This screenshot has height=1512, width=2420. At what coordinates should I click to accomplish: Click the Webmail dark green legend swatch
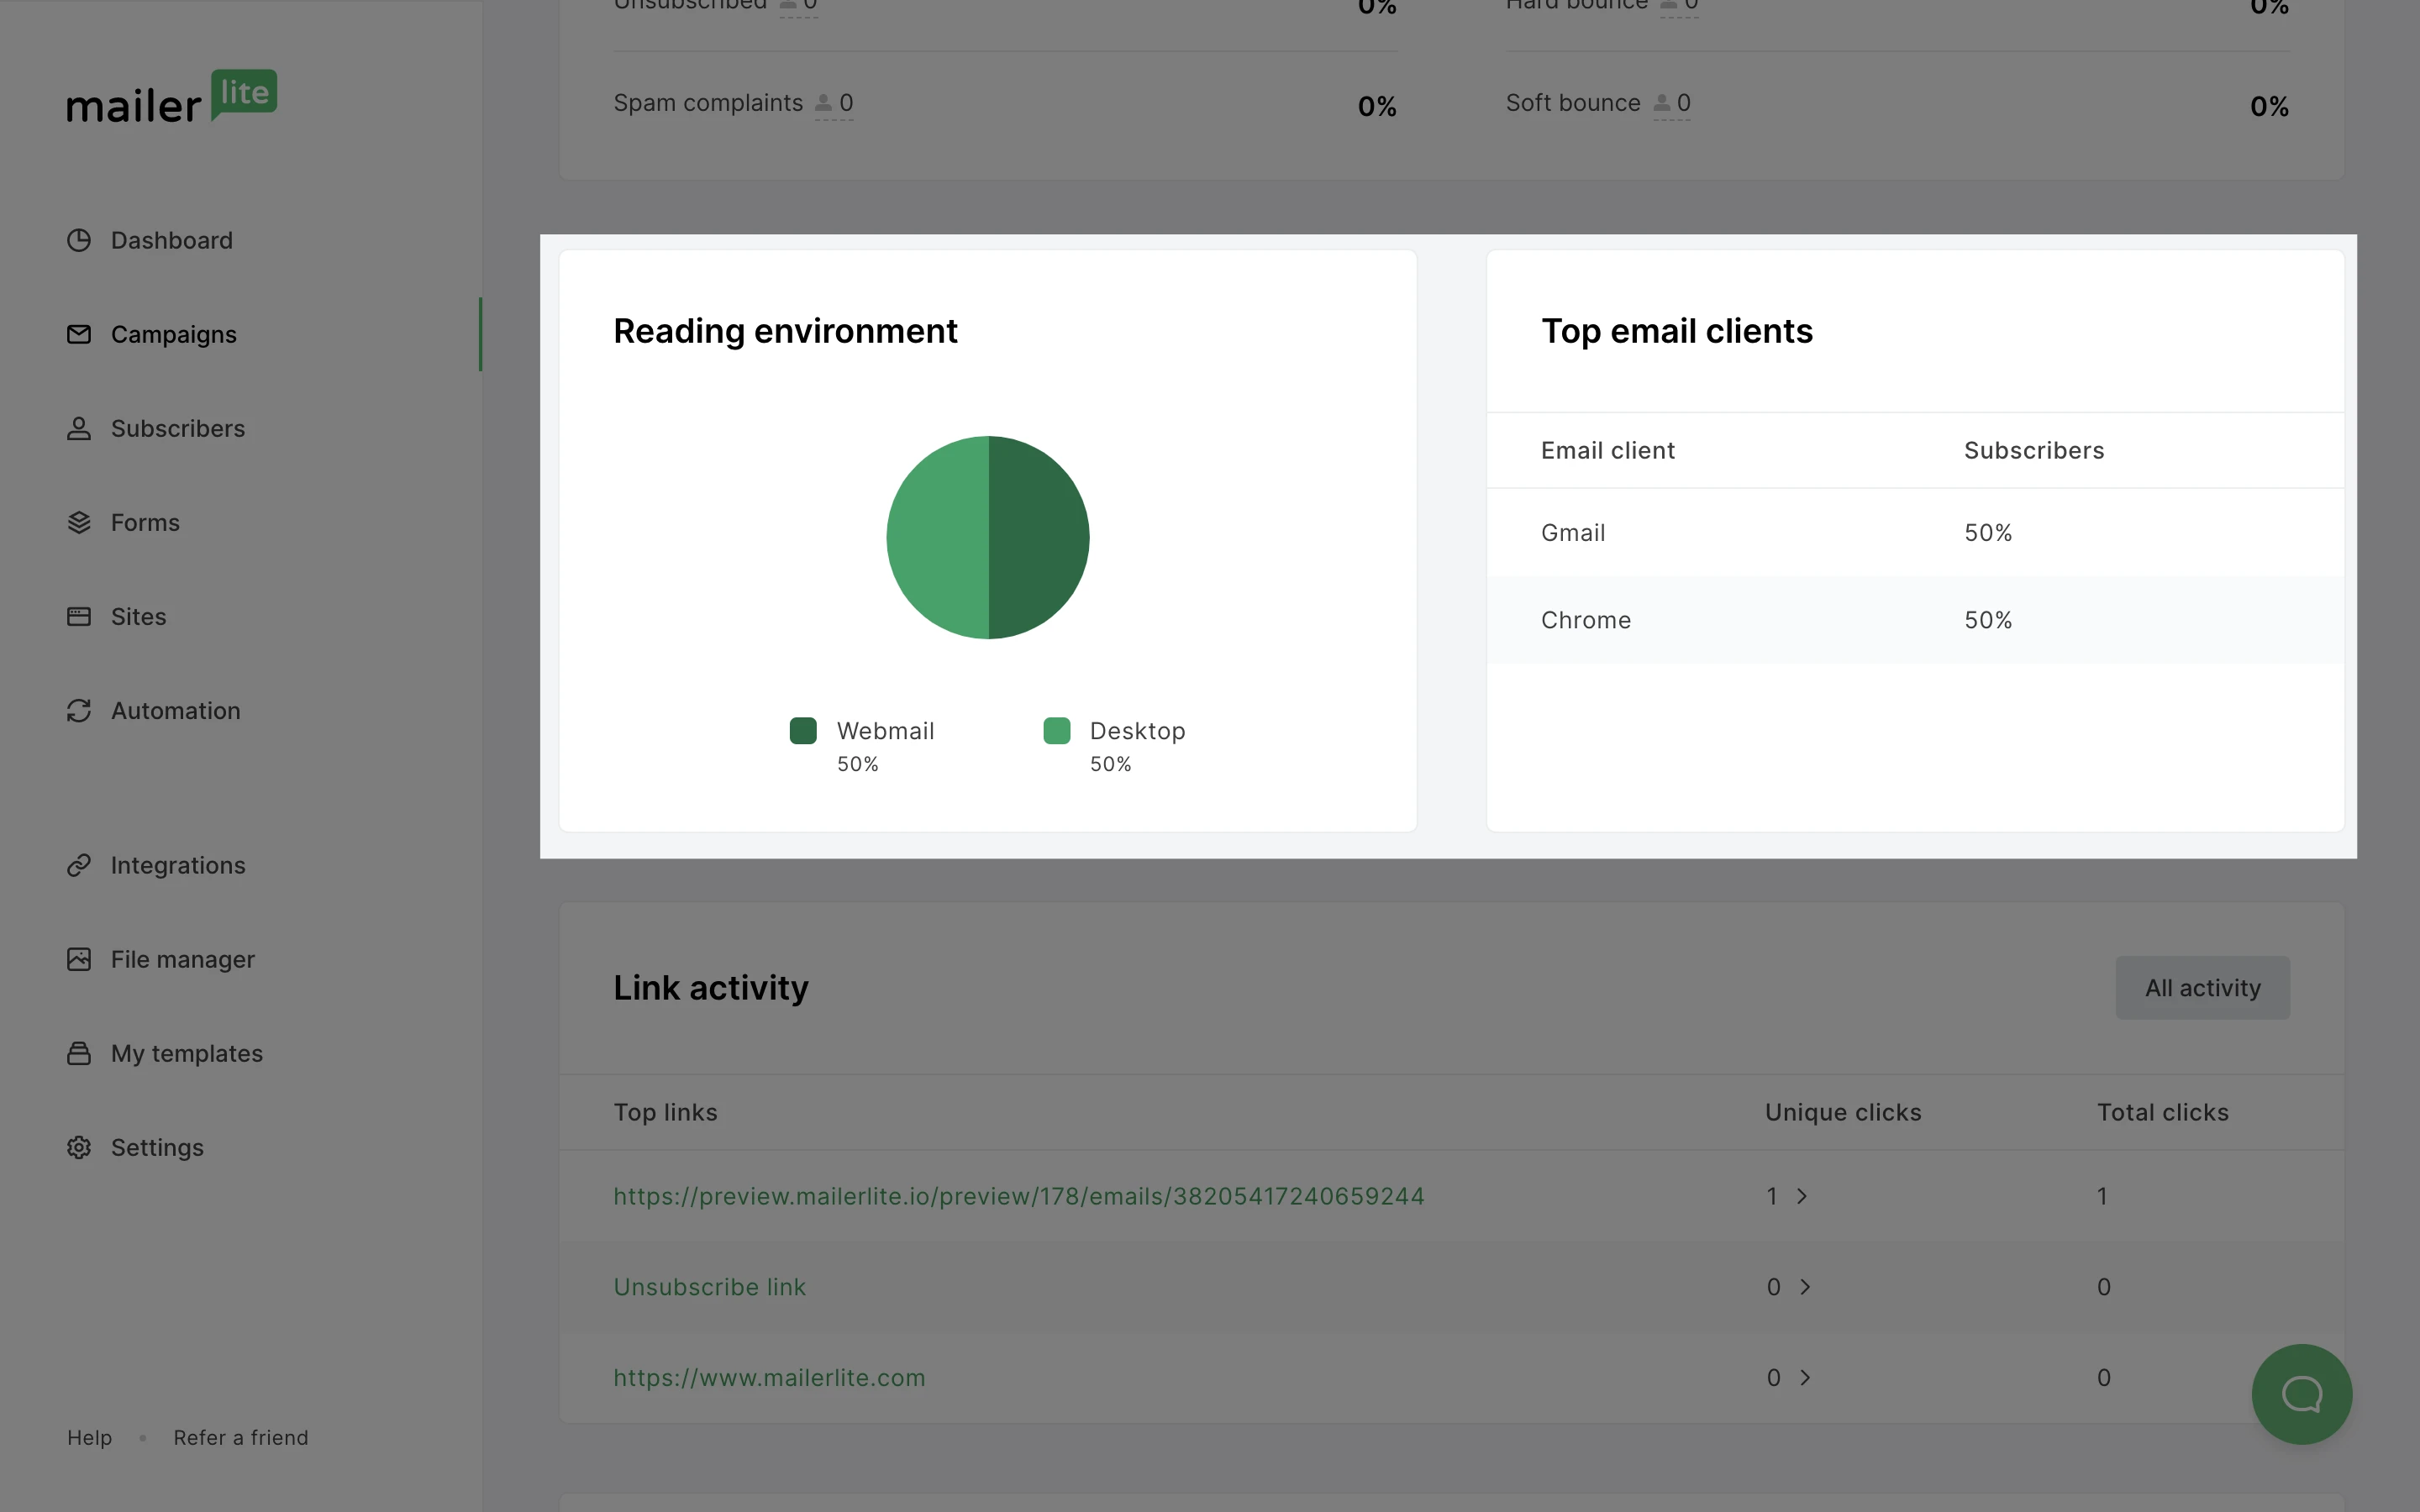(x=803, y=731)
